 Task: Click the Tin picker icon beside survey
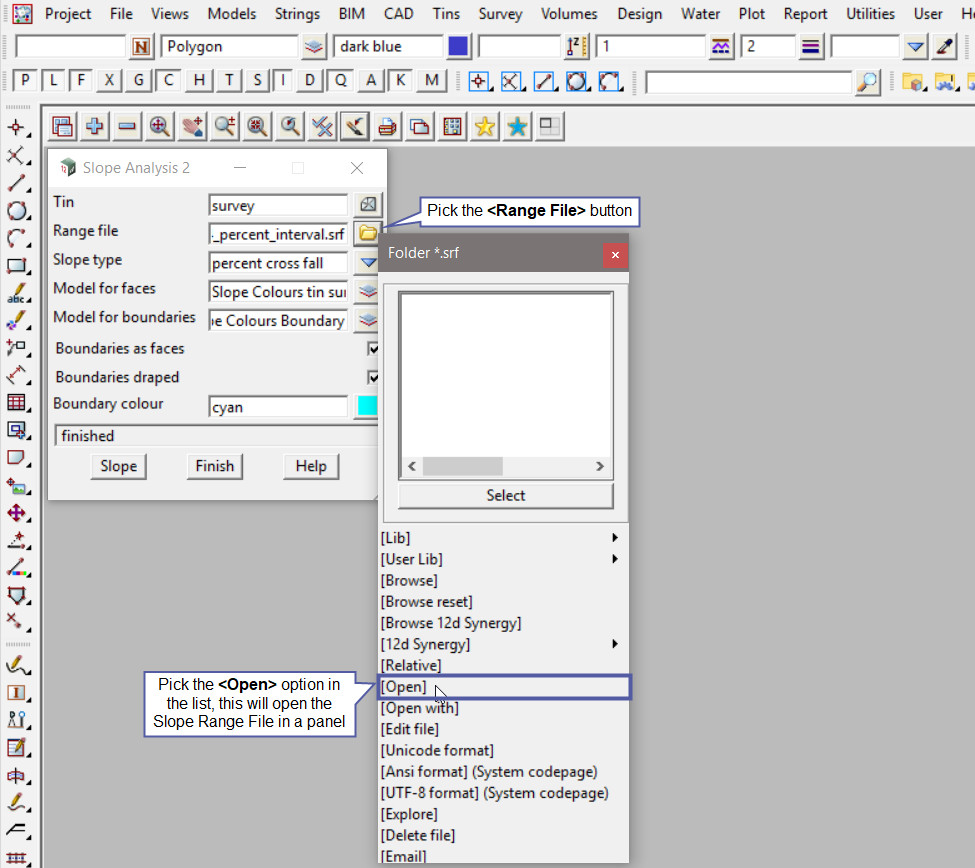point(368,205)
